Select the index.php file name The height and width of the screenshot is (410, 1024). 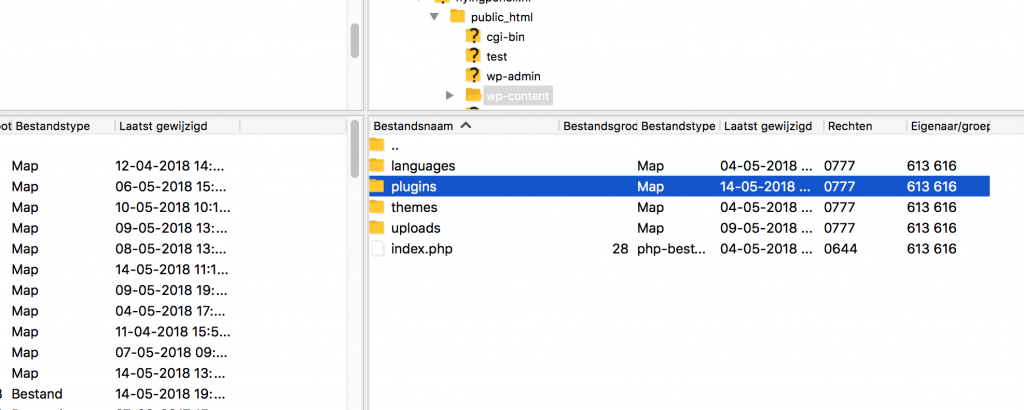coord(422,249)
